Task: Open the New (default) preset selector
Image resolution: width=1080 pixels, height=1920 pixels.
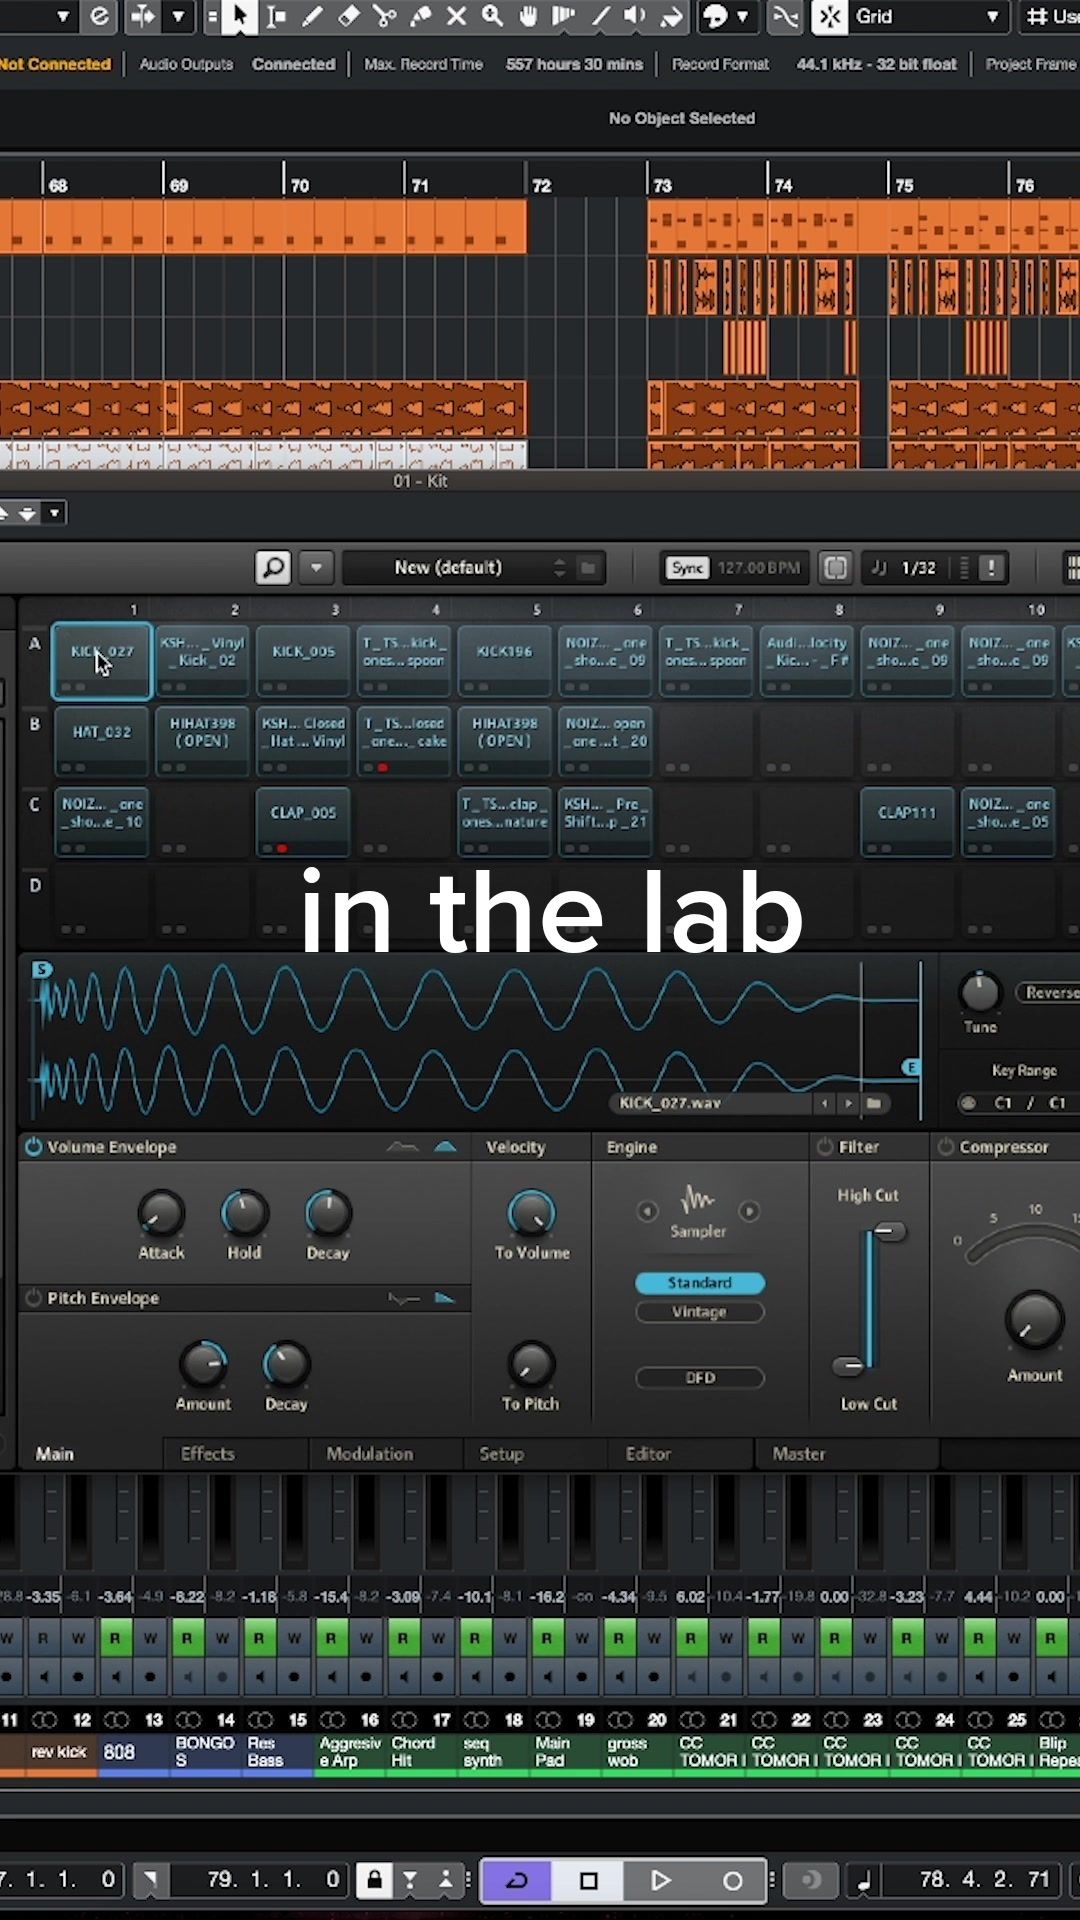Action: 472,568
